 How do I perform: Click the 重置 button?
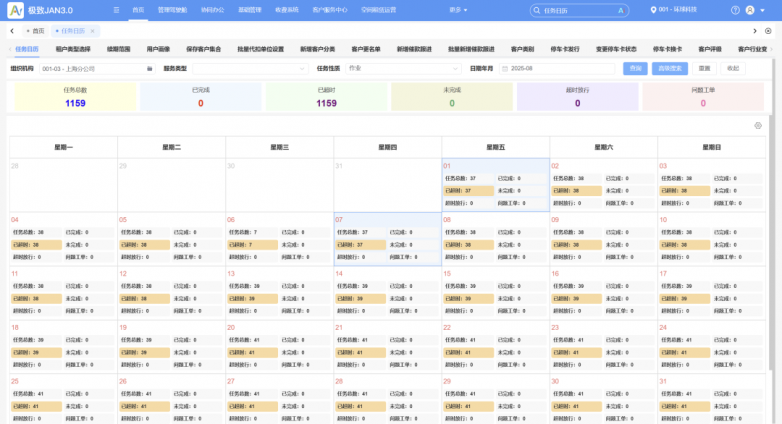click(705, 69)
